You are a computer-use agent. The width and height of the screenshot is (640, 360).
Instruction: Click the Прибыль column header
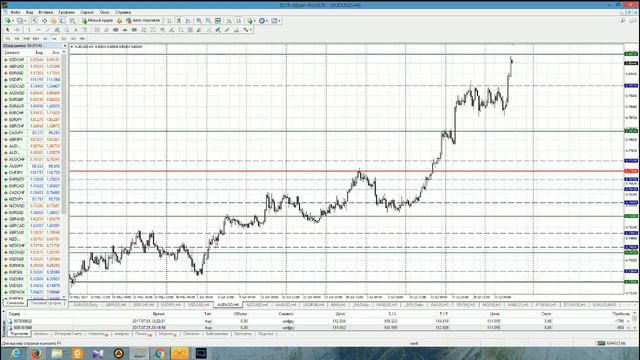pyautogui.click(x=621, y=314)
